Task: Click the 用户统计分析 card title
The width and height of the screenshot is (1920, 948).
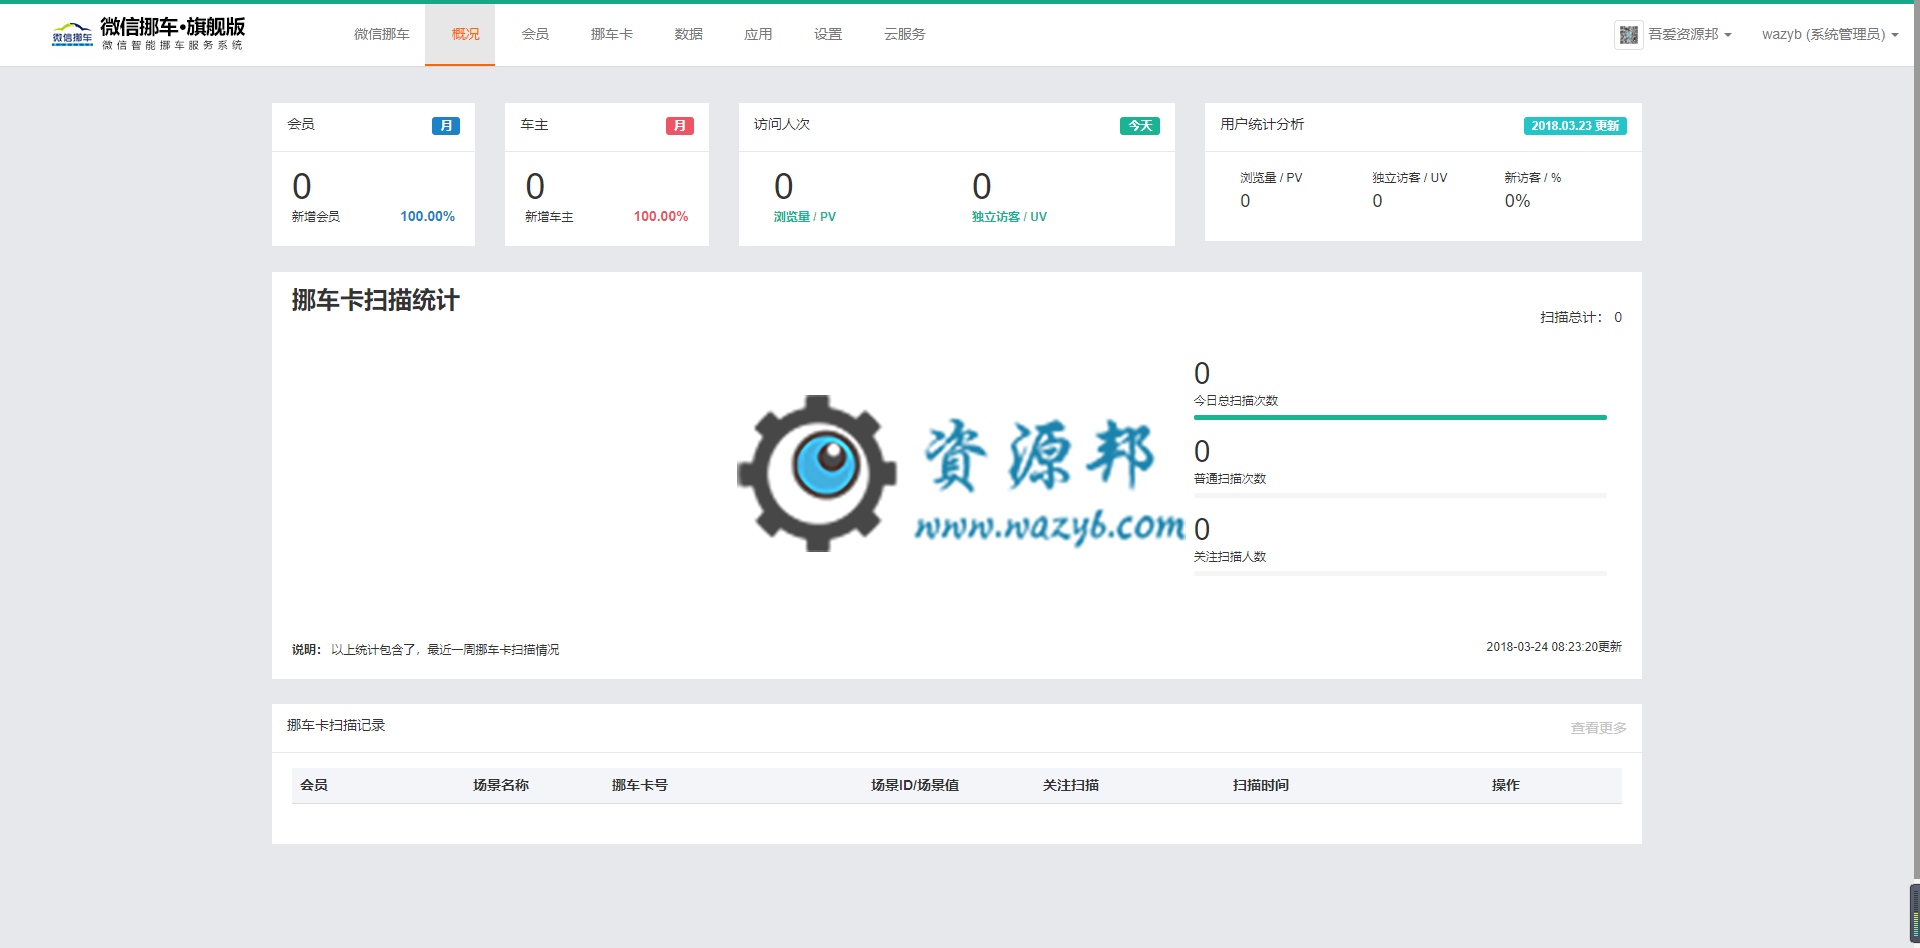Action: tap(1262, 125)
